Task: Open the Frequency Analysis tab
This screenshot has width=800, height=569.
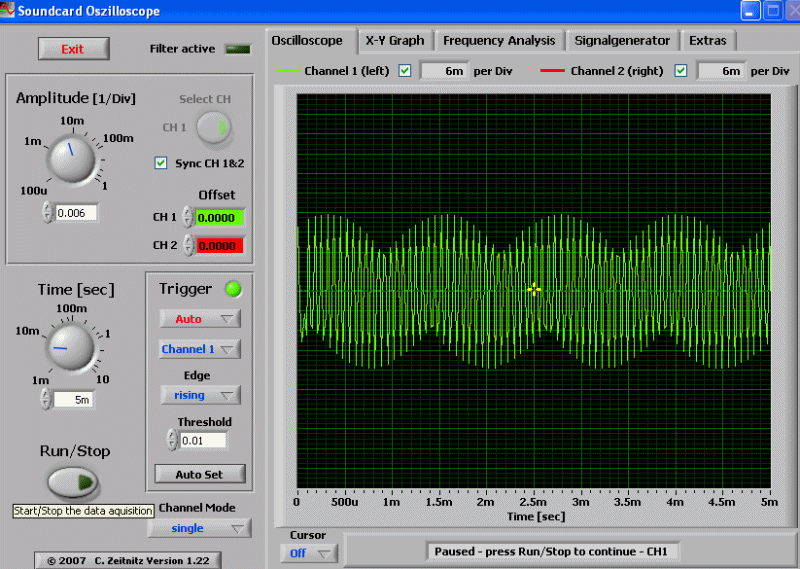Action: tap(499, 40)
